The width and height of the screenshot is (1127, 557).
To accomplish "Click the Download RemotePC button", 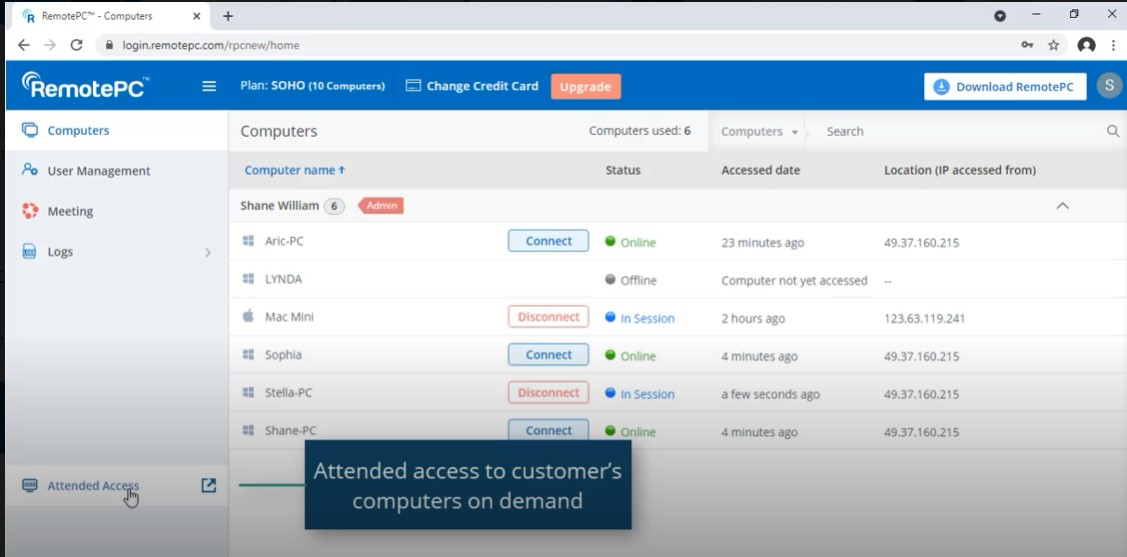I will click(1005, 86).
